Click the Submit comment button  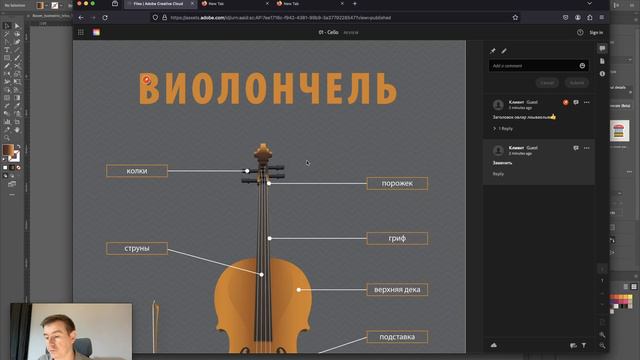(x=577, y=82)
